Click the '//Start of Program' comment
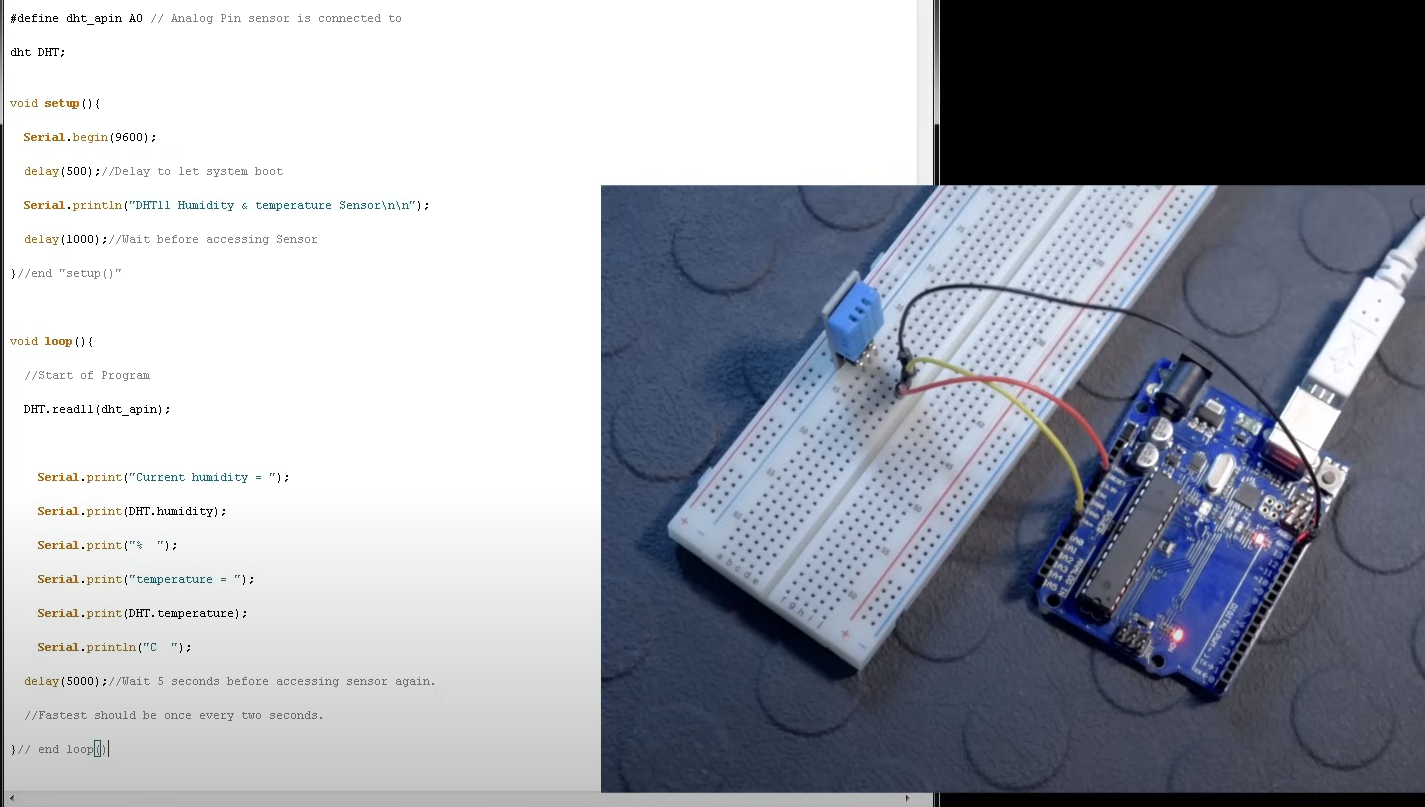Image resolution: width=1425 pixels, height=807 pixels. coord(87,376)
